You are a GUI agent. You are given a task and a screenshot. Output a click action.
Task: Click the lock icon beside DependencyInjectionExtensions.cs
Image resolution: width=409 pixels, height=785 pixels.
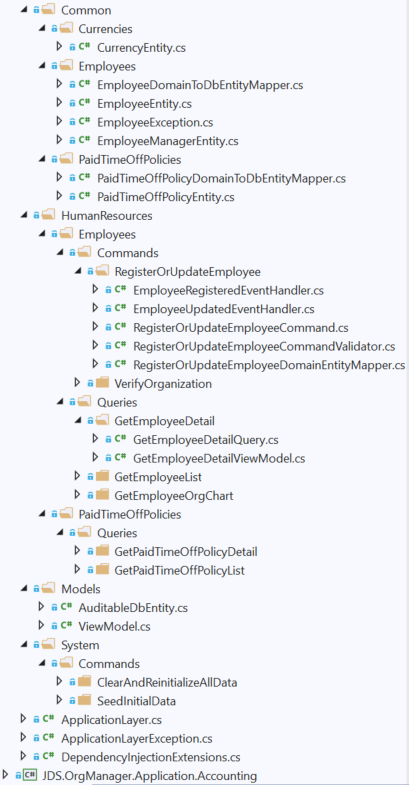tap(36, 757)
